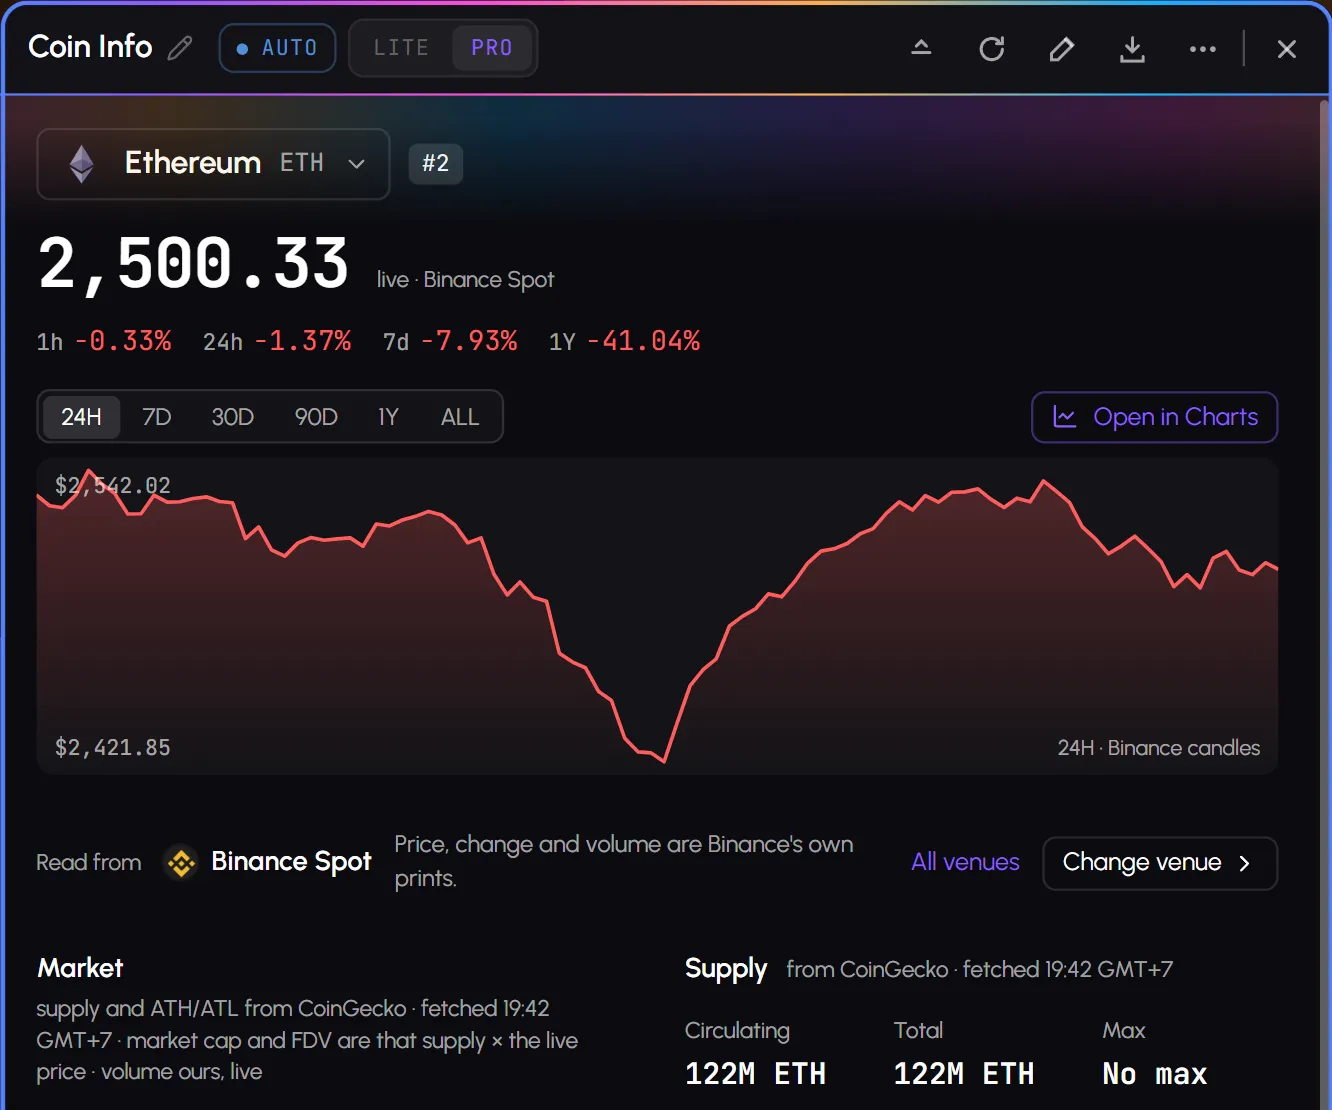Click the Total 122M ETH value

[x=964, y=1074]
